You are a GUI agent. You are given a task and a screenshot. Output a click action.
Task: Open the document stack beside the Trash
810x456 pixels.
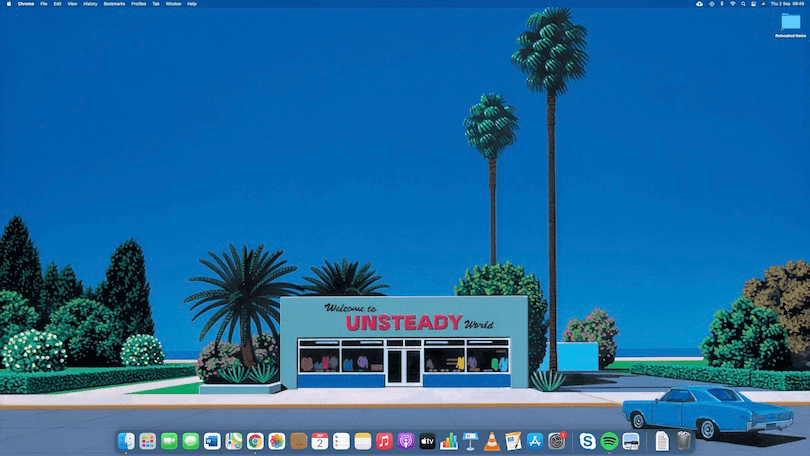point(662,442)
